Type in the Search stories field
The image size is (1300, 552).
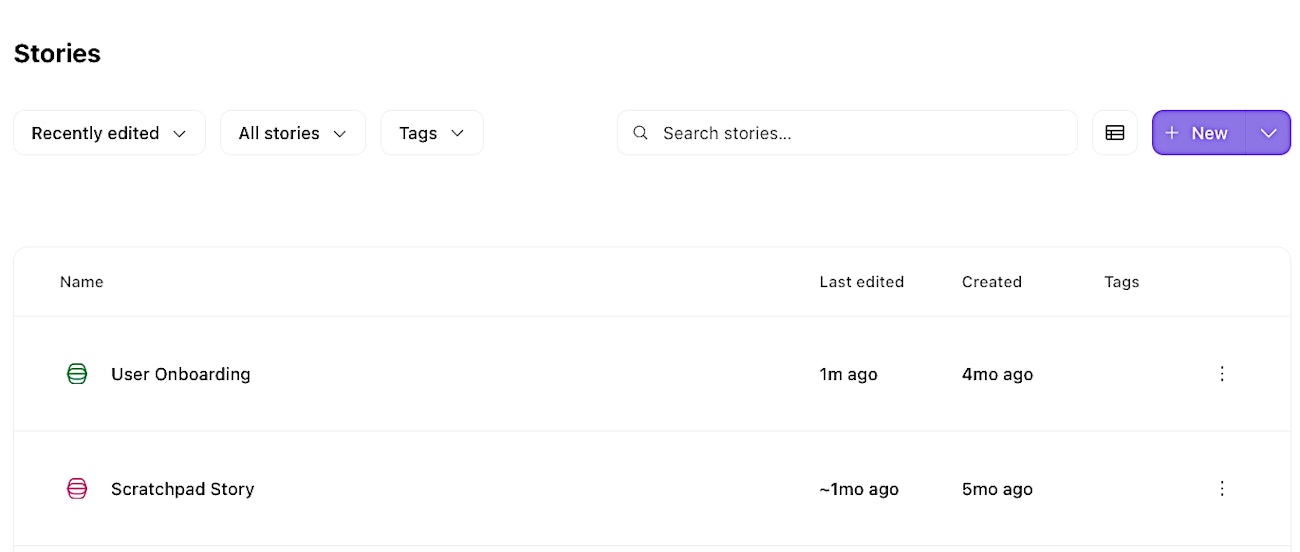860,133
